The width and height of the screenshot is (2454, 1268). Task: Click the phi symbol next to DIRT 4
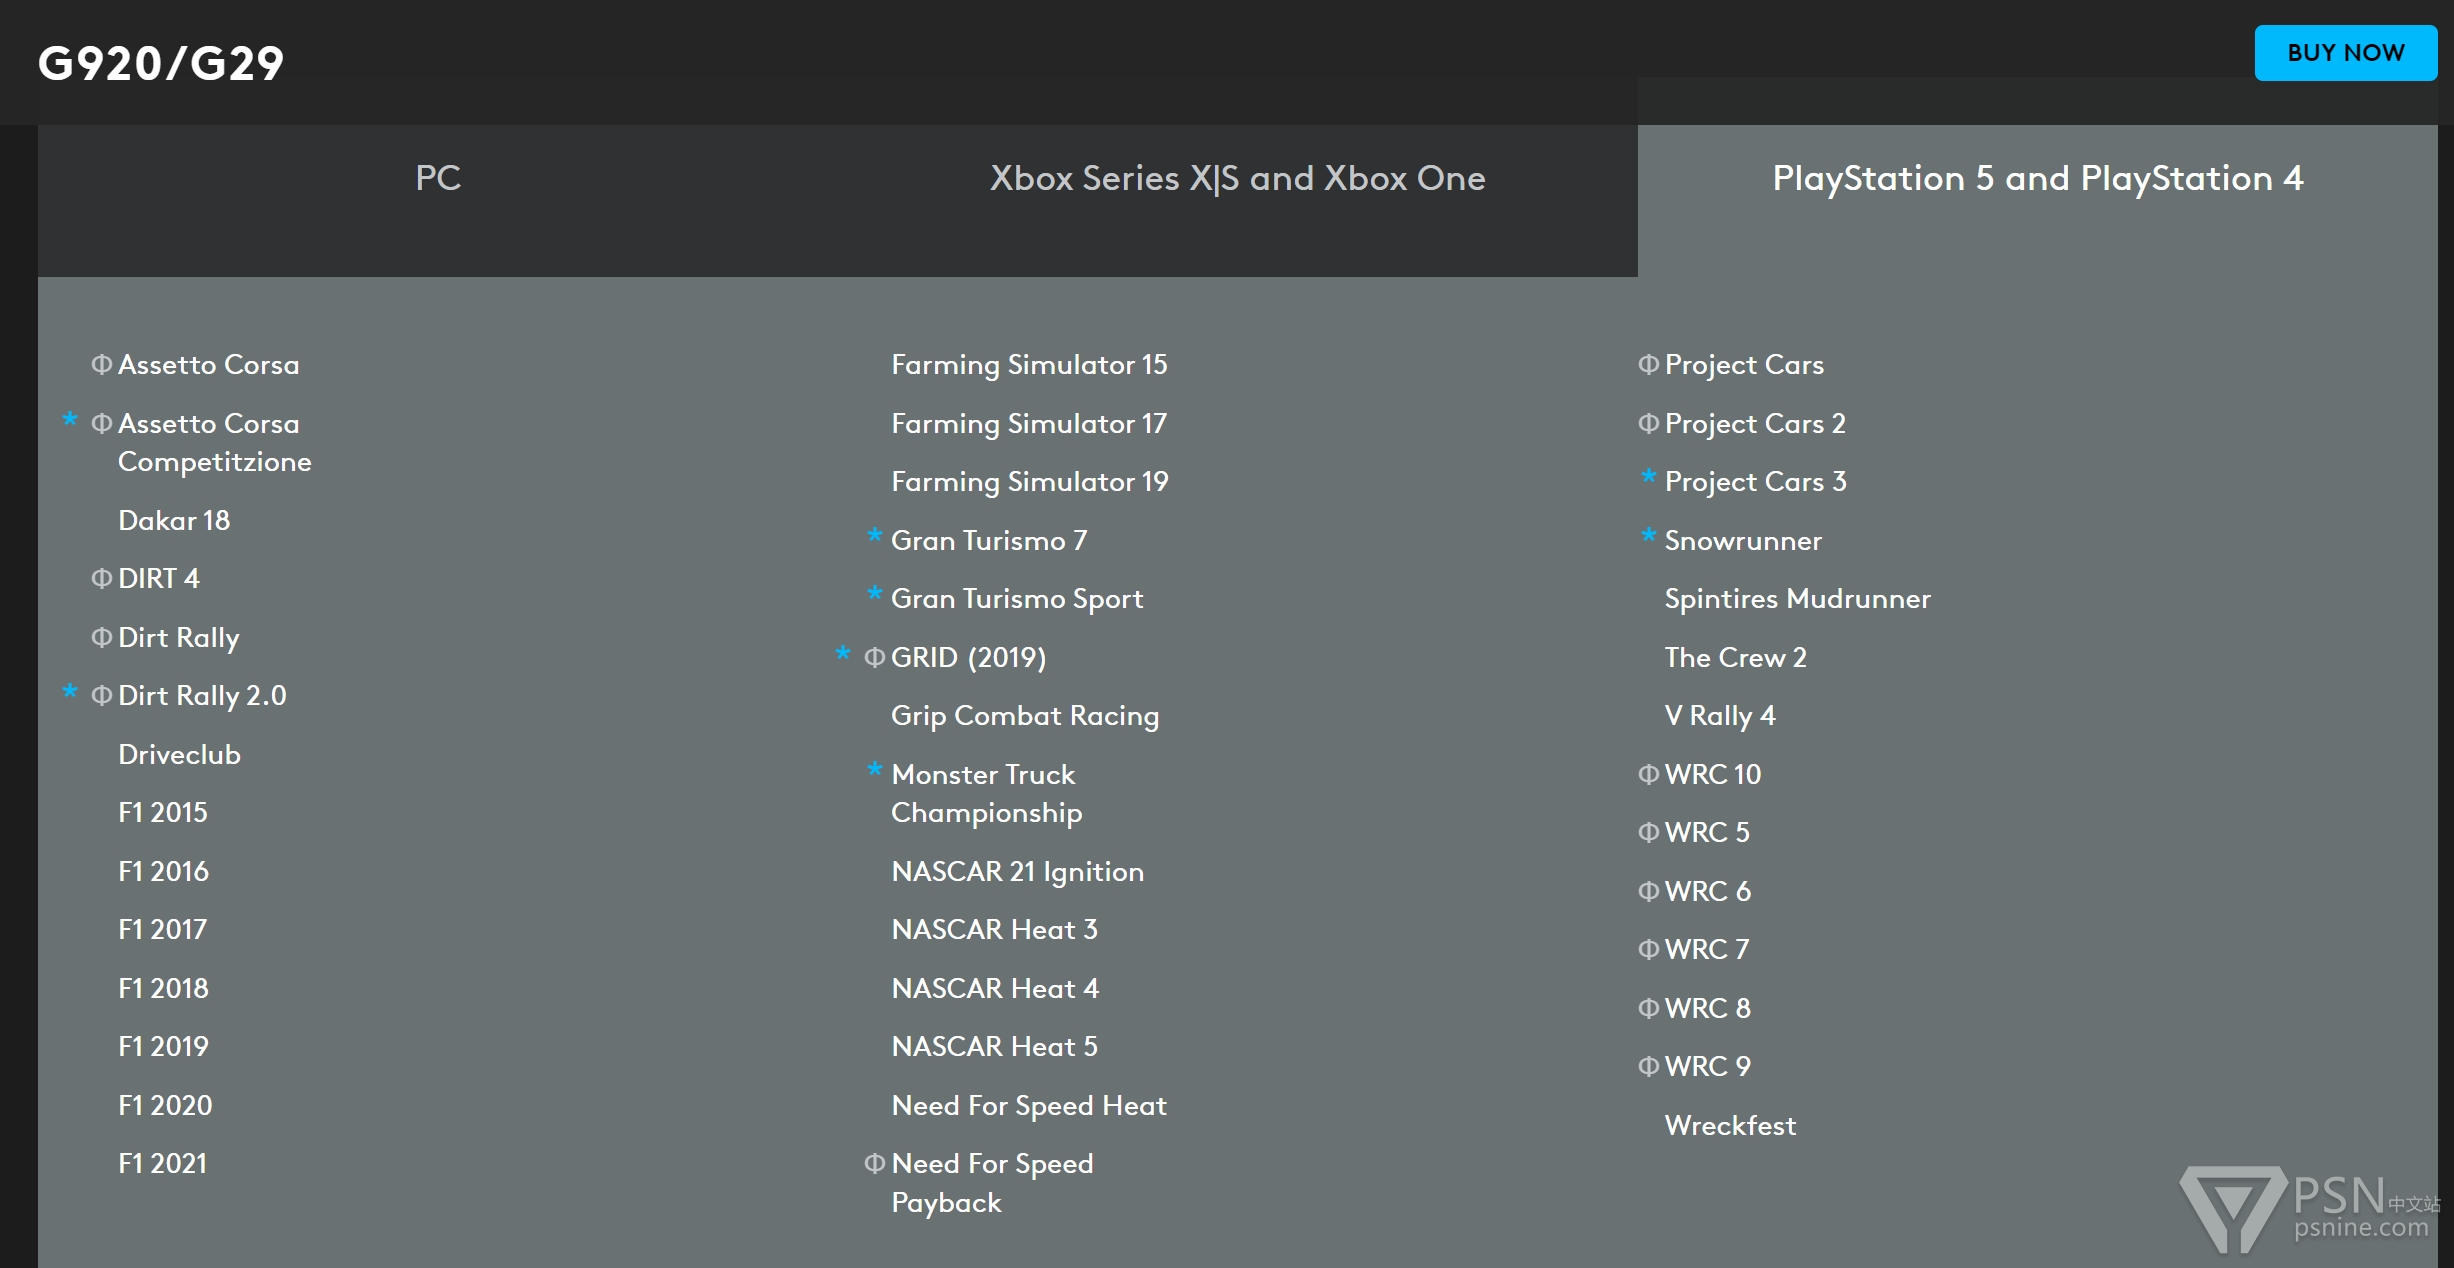click(101, 579)
